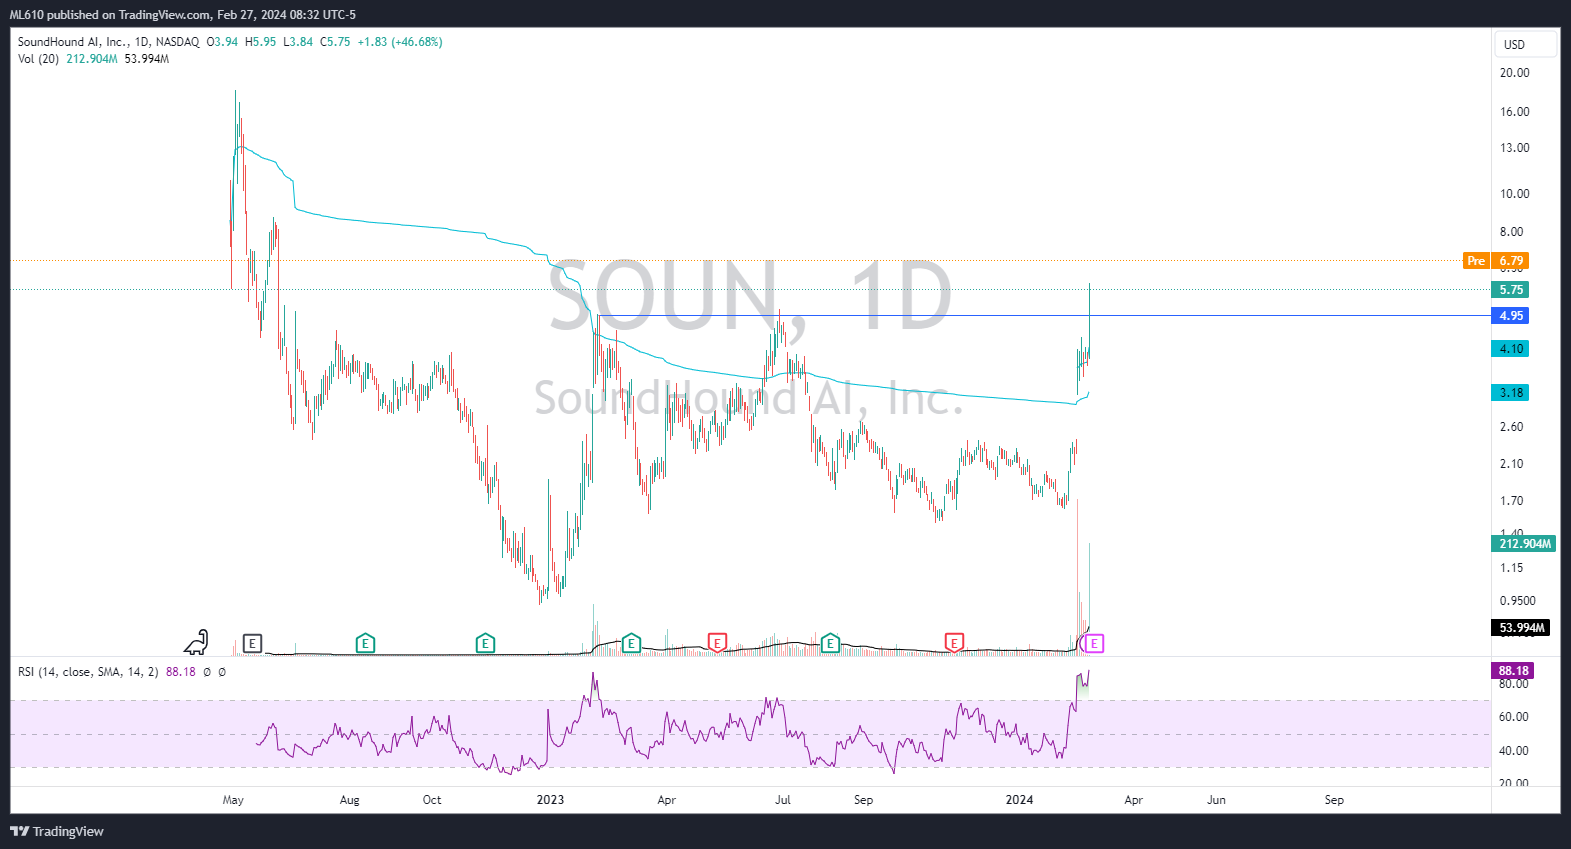Select the 6.79 pre-market price label
The image size is (1571, 849).
click(1510, 261)
